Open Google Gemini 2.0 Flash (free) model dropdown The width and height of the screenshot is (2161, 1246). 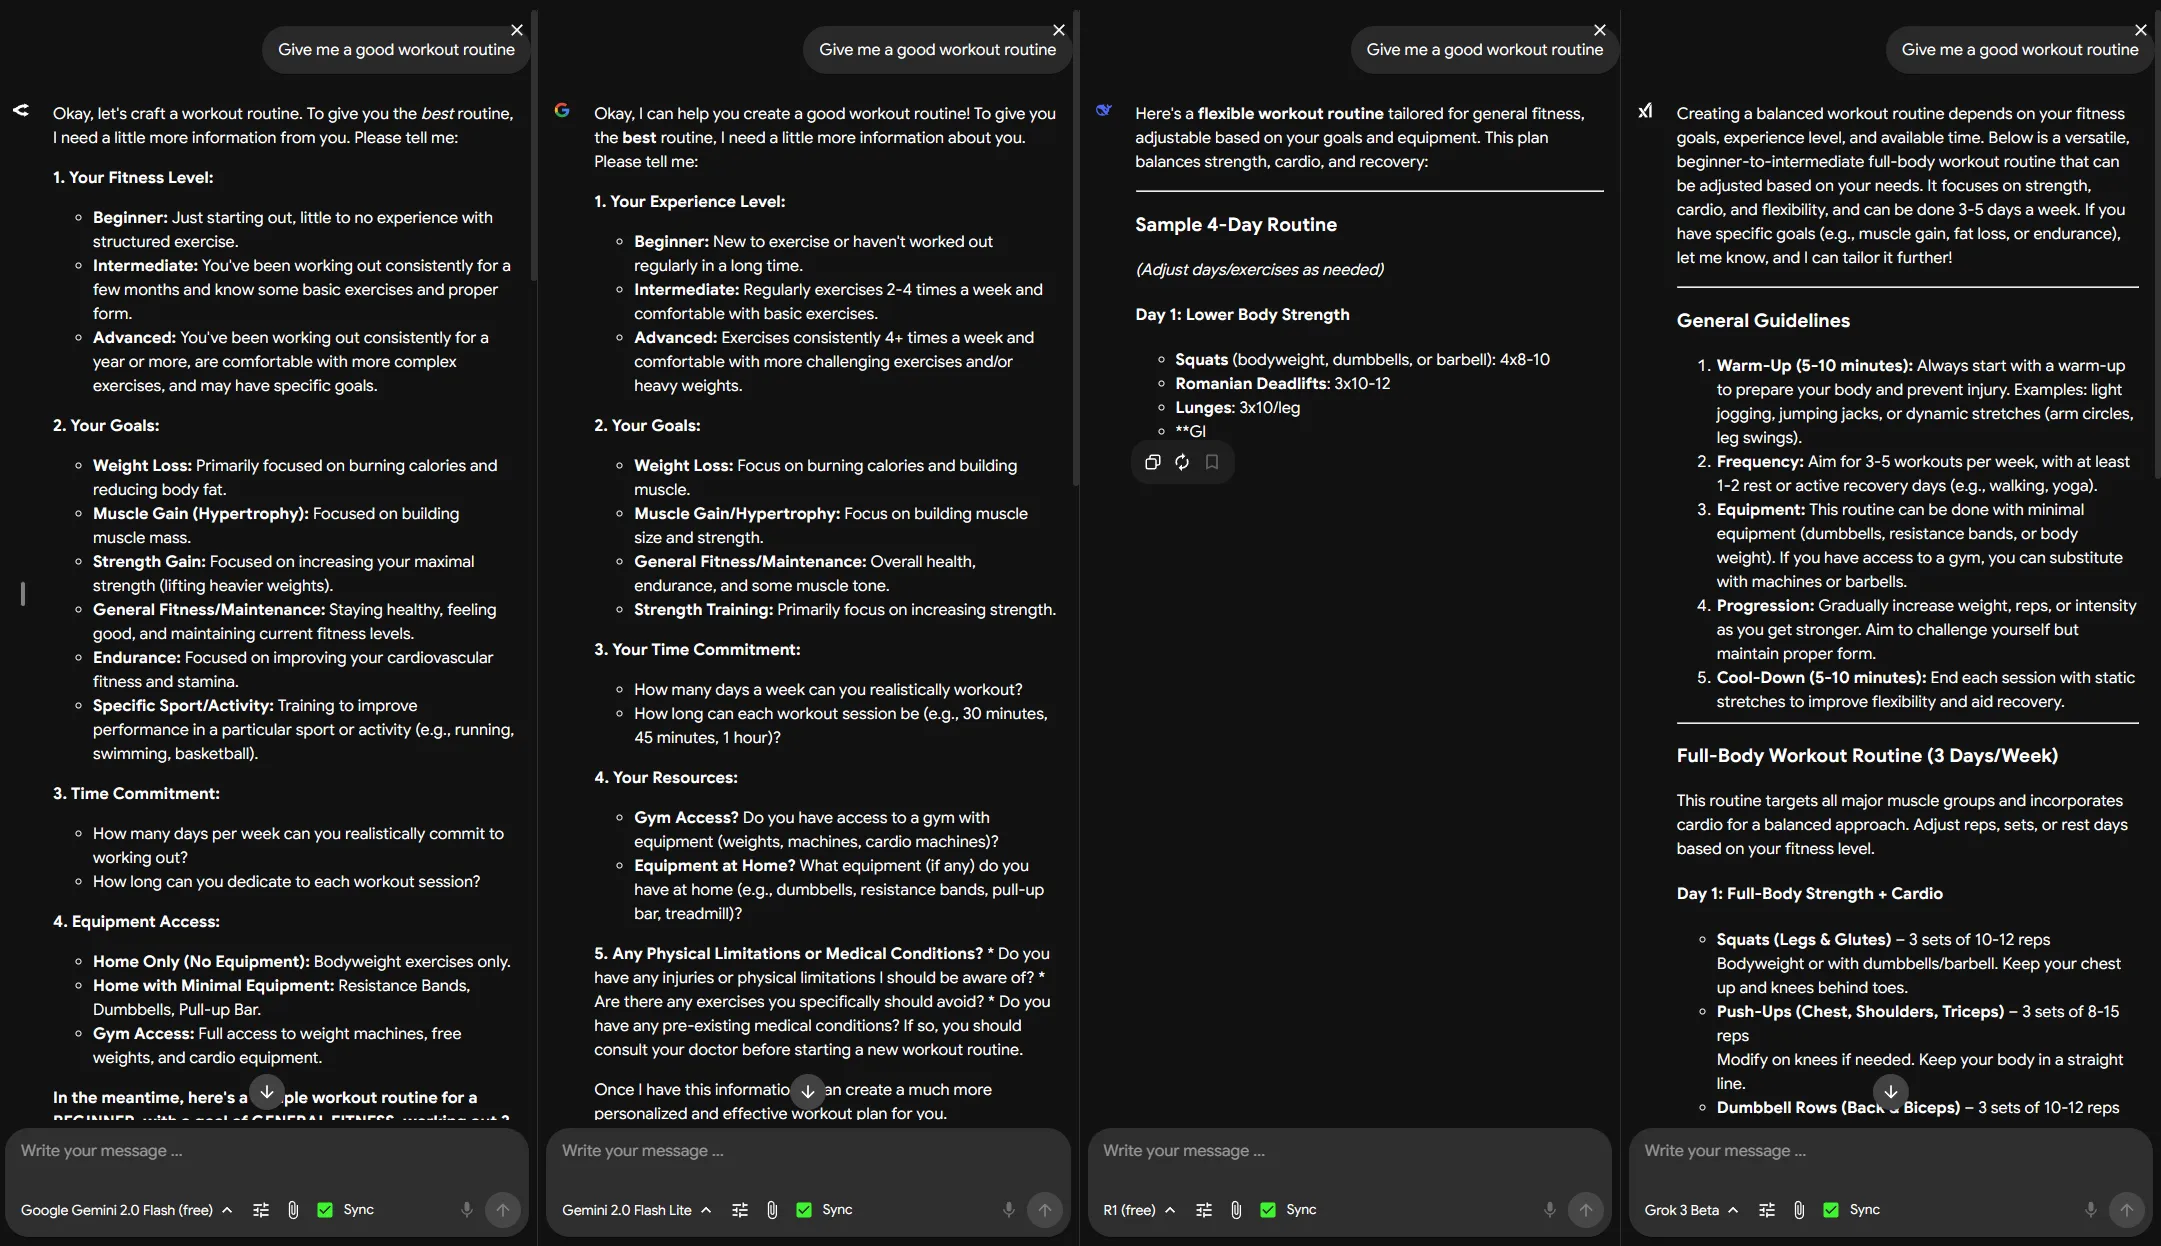click(126, 1210)
